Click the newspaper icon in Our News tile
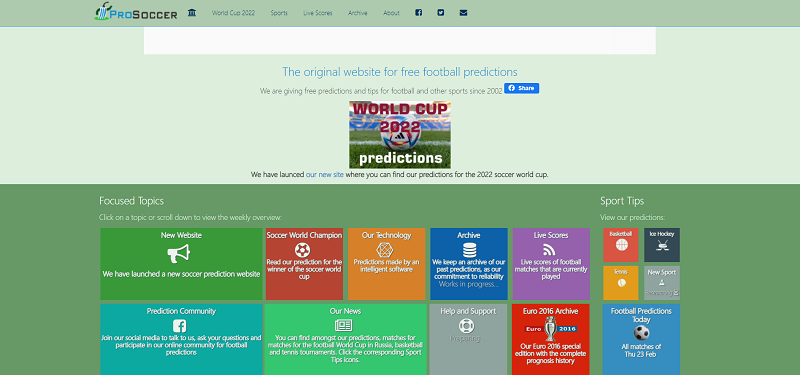Image resolution: width=800 pixels, height=375 pixels. point(344,326)
